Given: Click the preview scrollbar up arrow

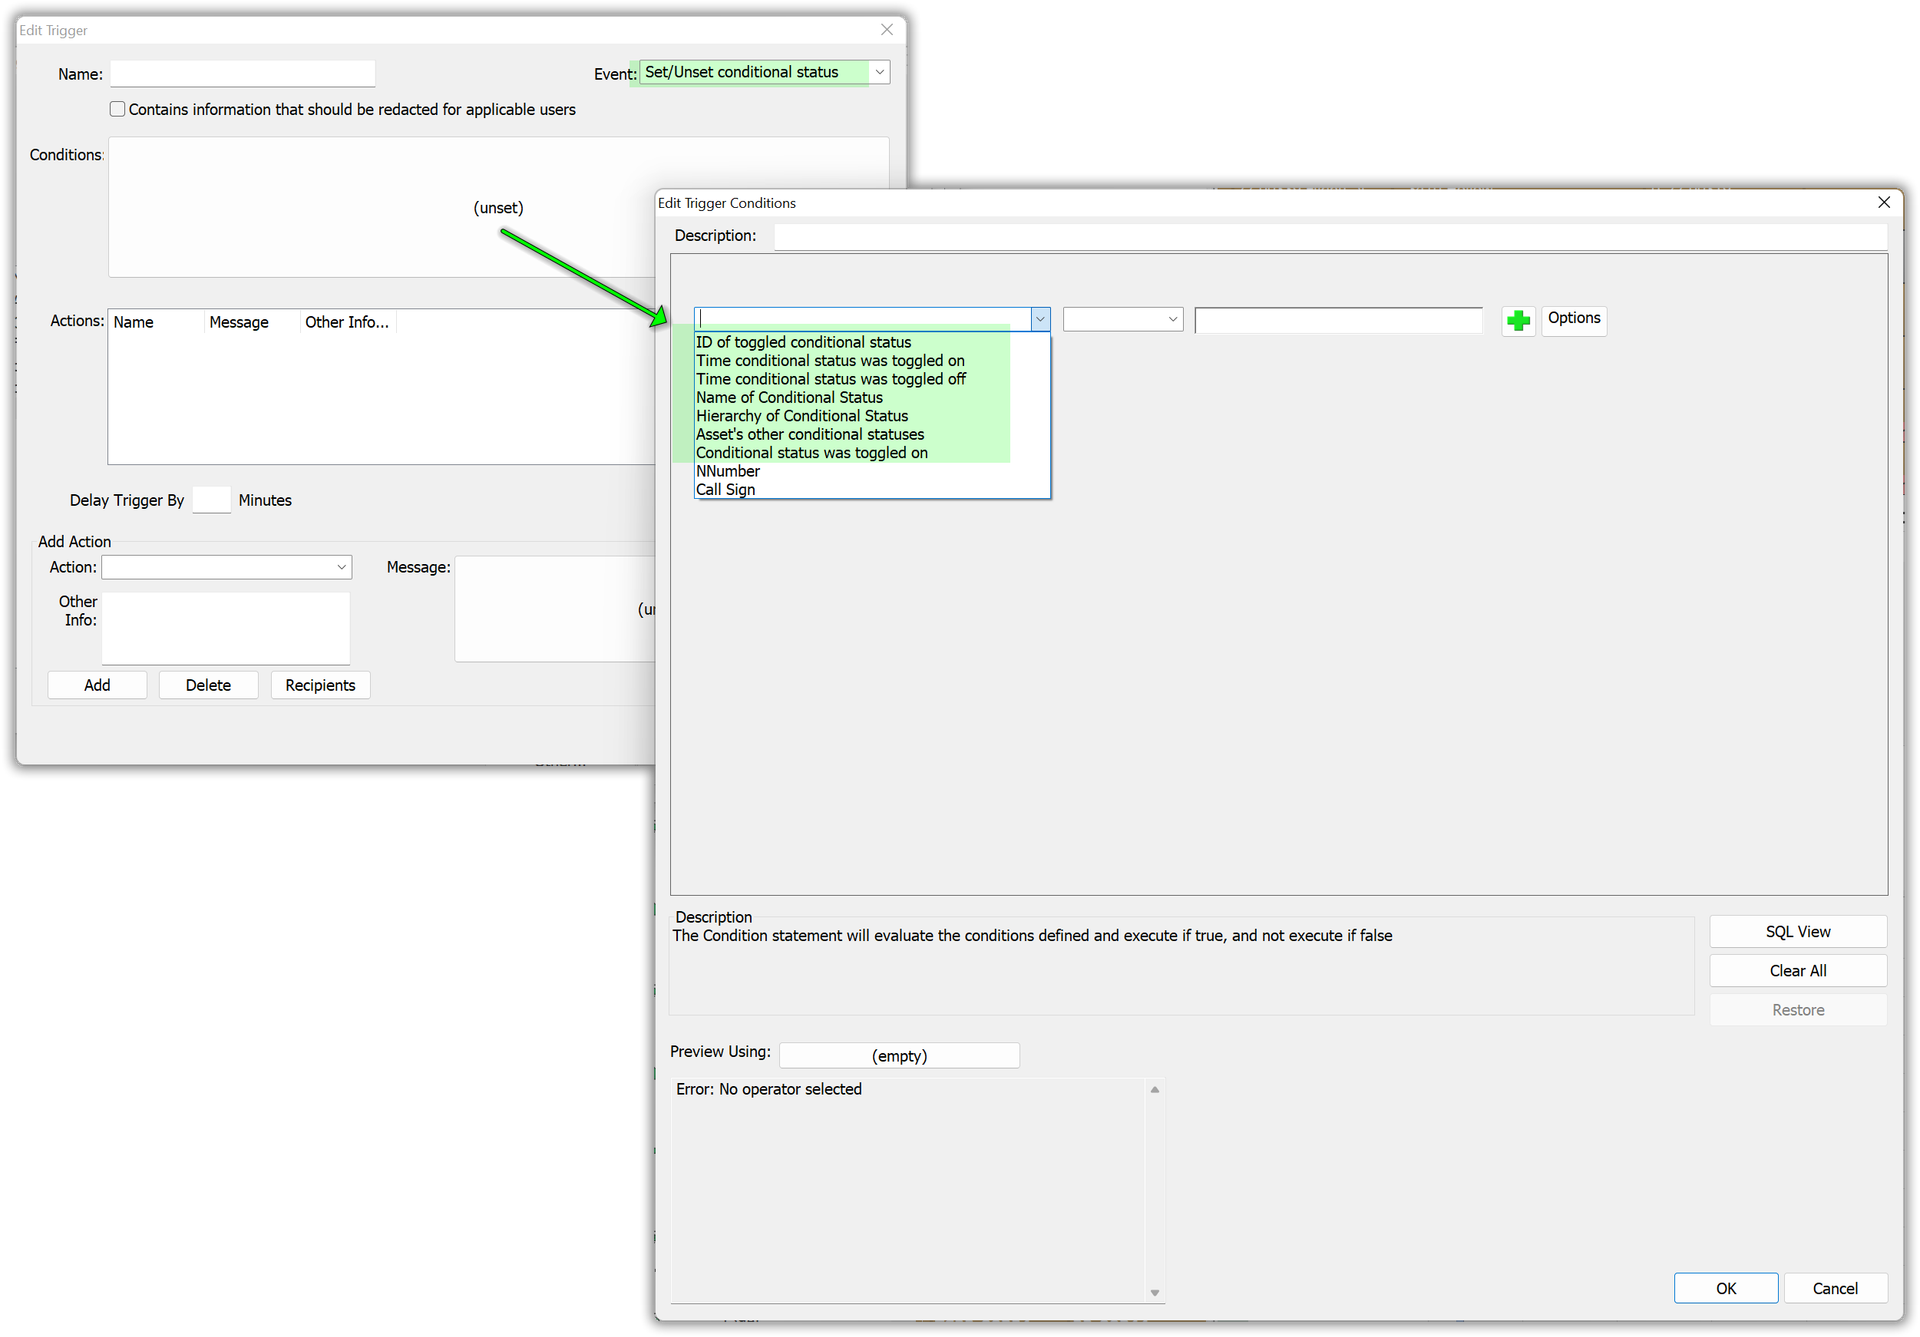Looking at the screenshot, I should click(1154, 1090).
